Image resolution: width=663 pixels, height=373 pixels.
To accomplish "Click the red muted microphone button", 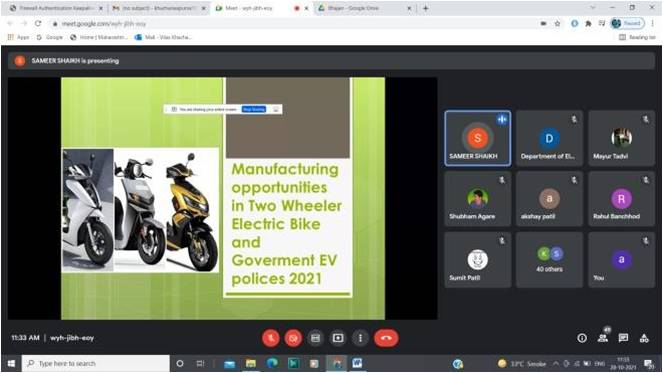I will coord(271,338).
